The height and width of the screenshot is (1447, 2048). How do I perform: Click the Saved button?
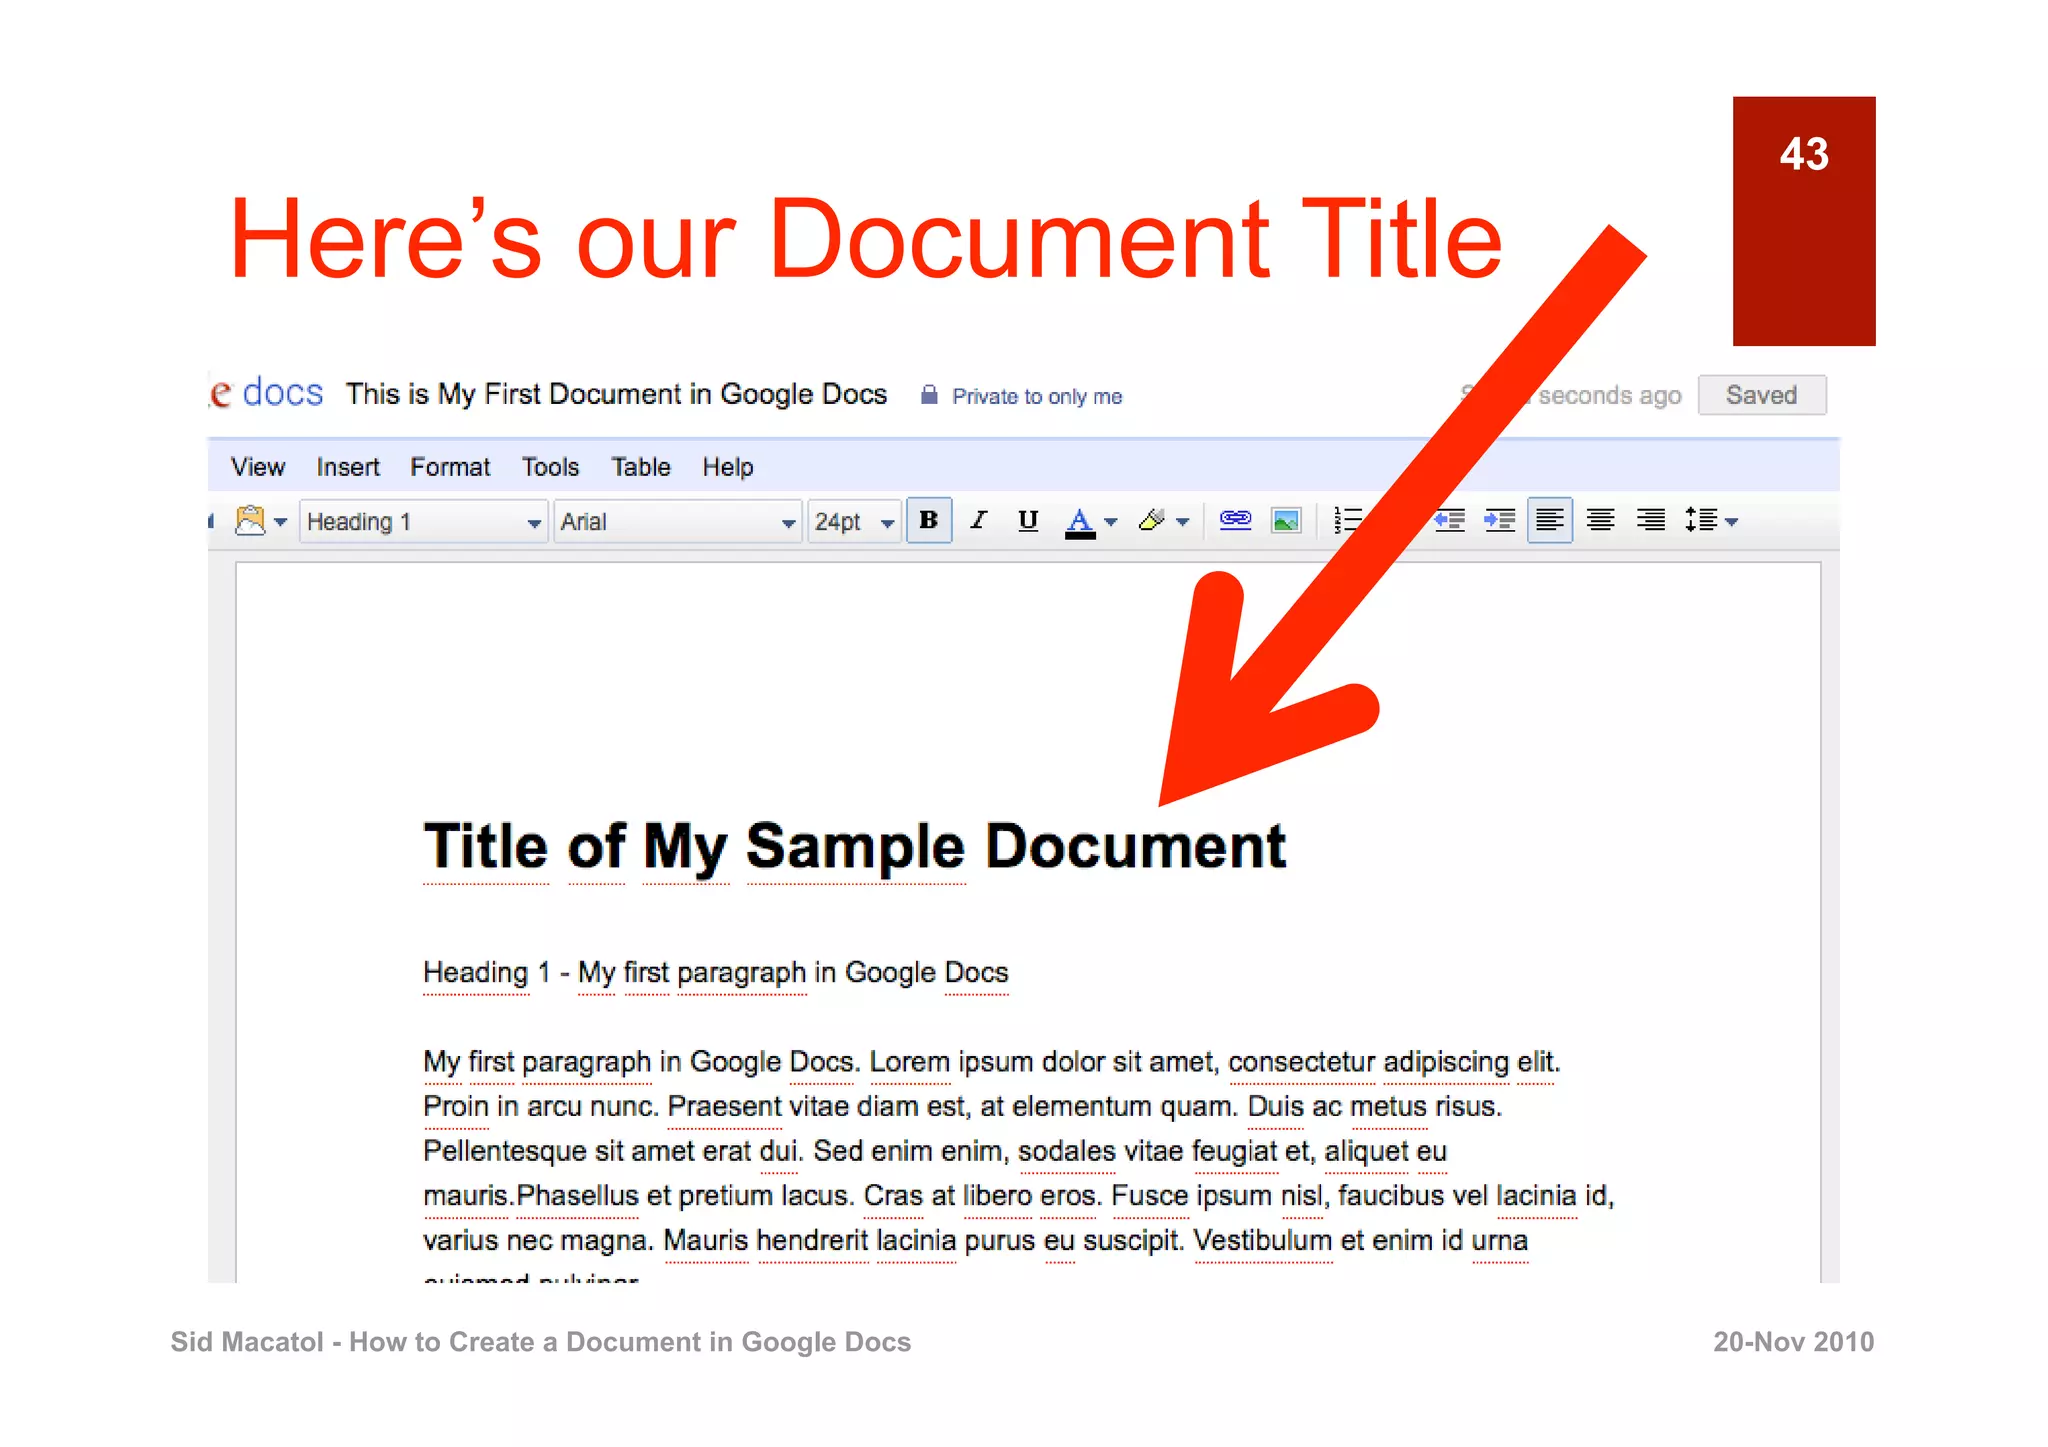(x=1762, y=395)
